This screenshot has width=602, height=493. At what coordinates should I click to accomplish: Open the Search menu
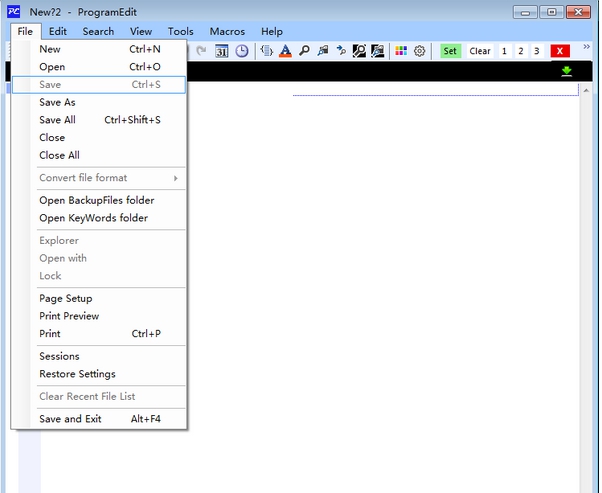click(98, 31)
